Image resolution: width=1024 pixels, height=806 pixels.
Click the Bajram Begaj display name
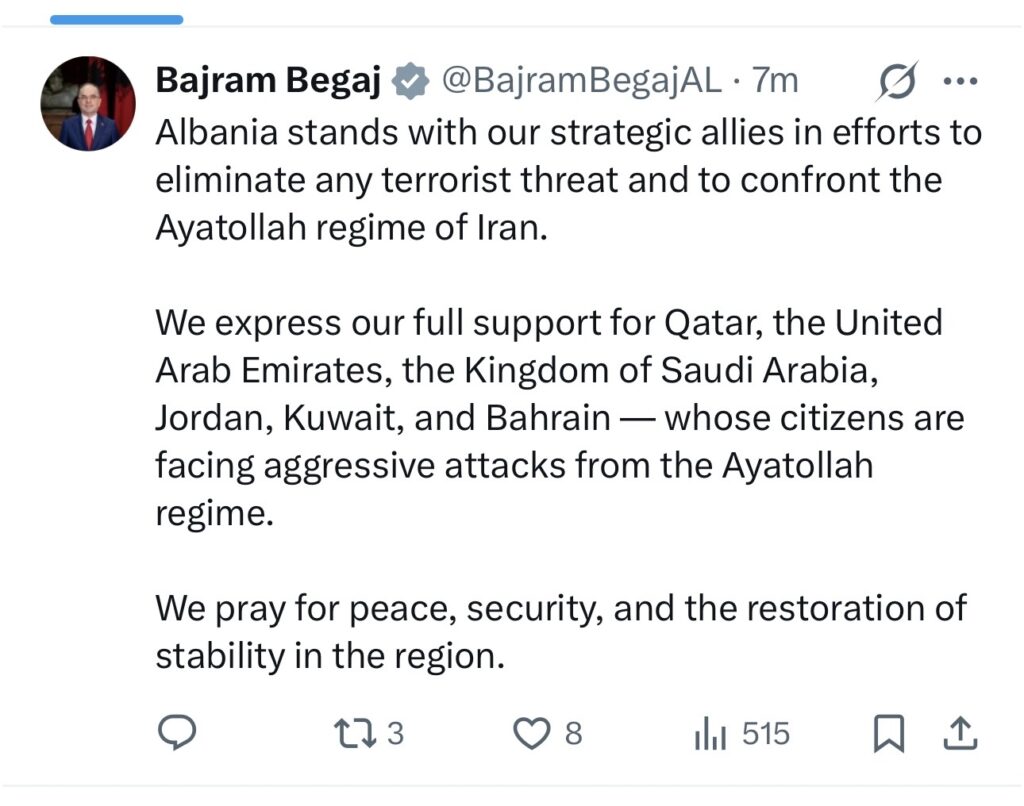click(x=267, y=82)
